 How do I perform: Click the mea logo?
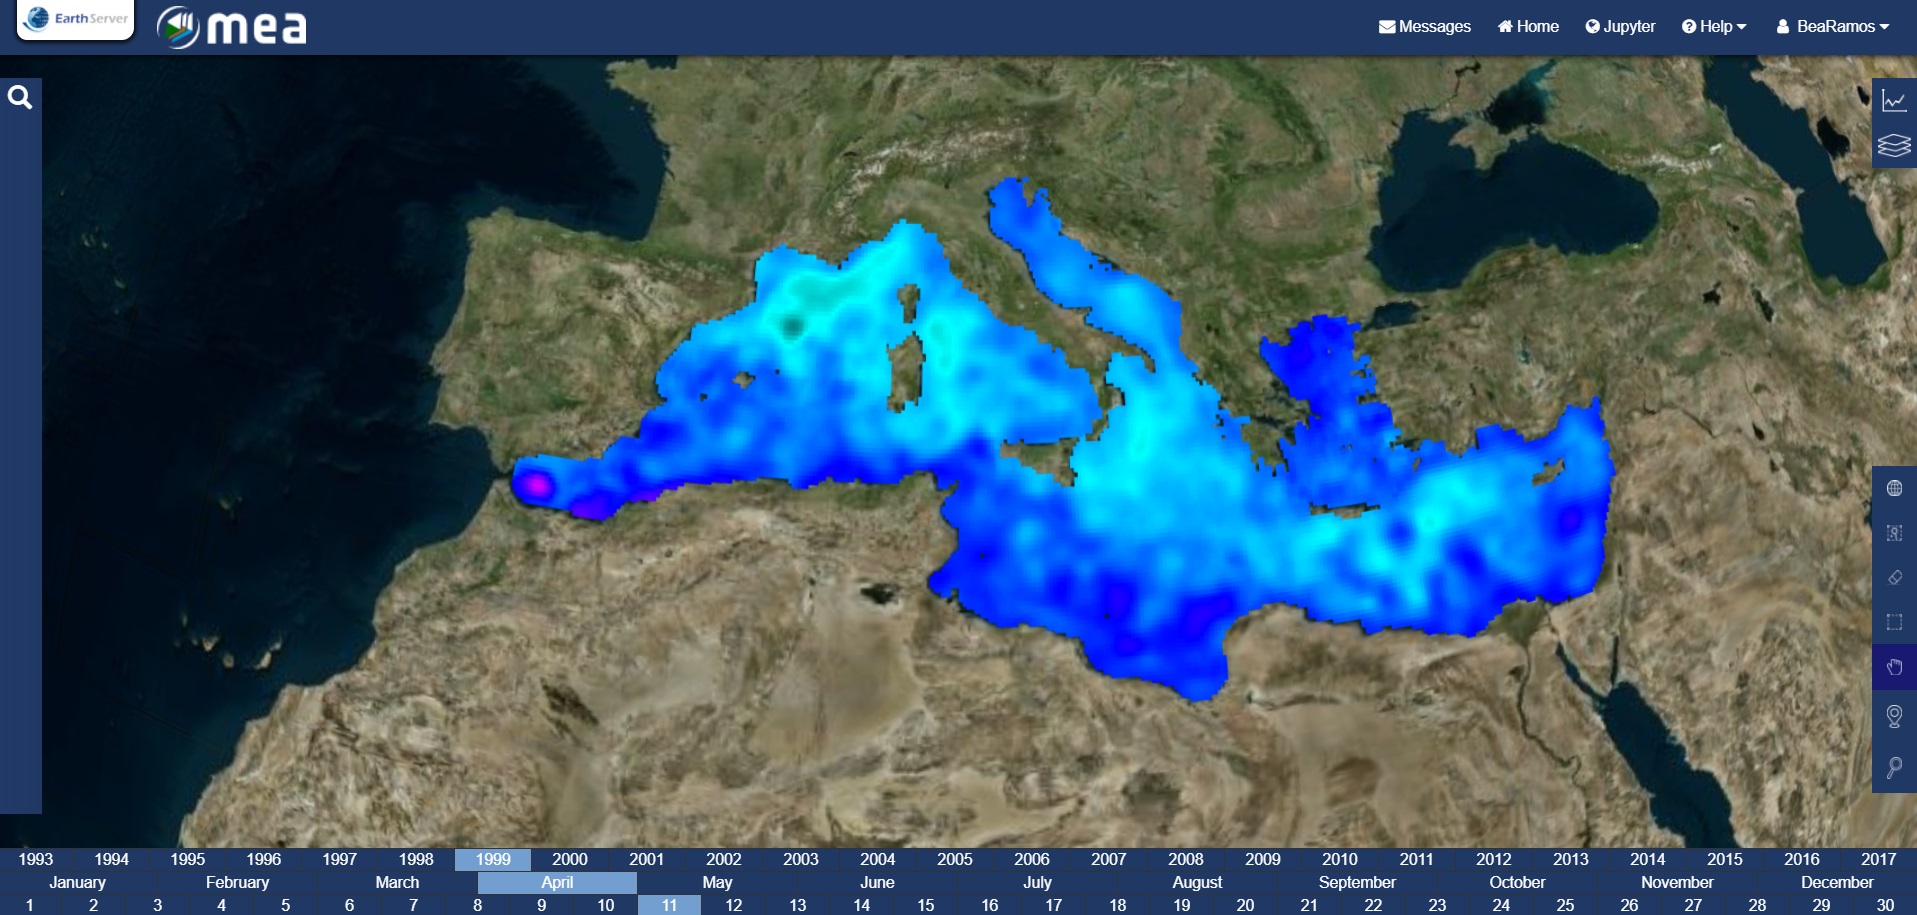232,27
